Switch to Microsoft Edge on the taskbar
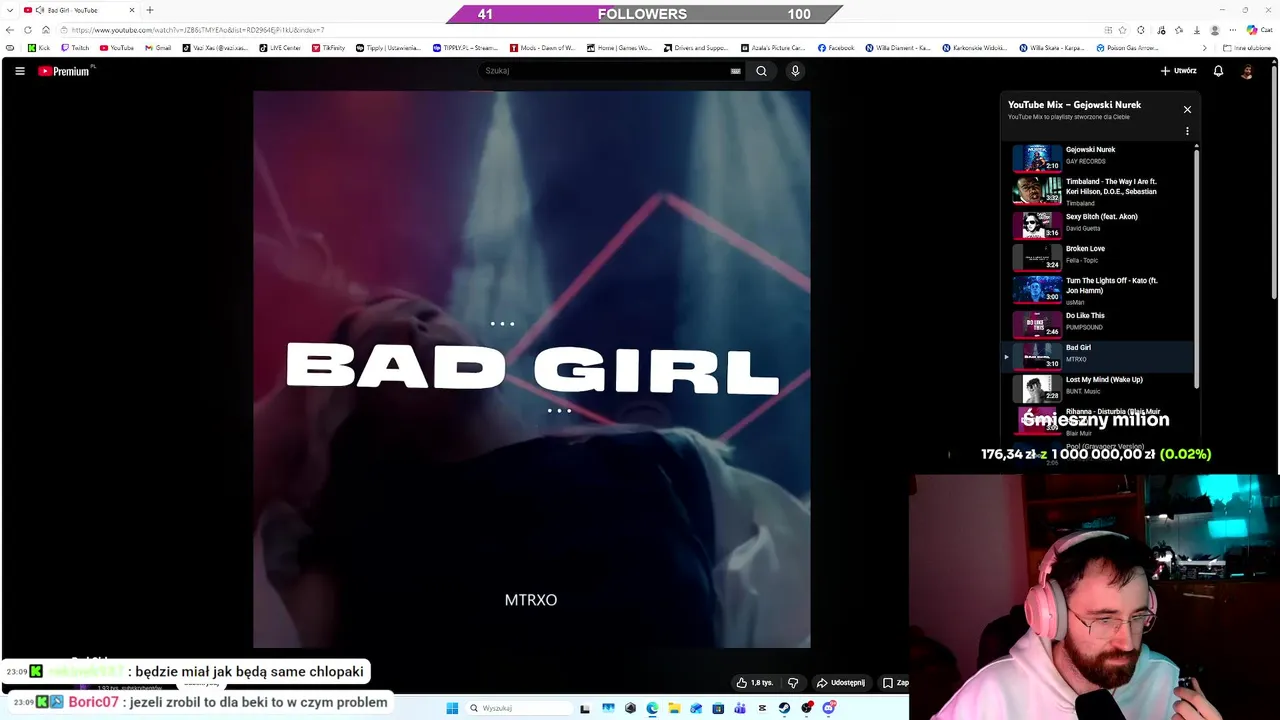This screenshot has height=720, width=1280. 652,708
